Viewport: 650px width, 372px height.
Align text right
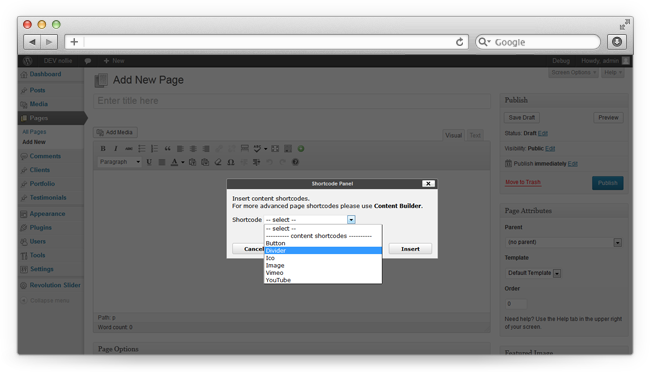pyautogui.click(x=206, y=148)
